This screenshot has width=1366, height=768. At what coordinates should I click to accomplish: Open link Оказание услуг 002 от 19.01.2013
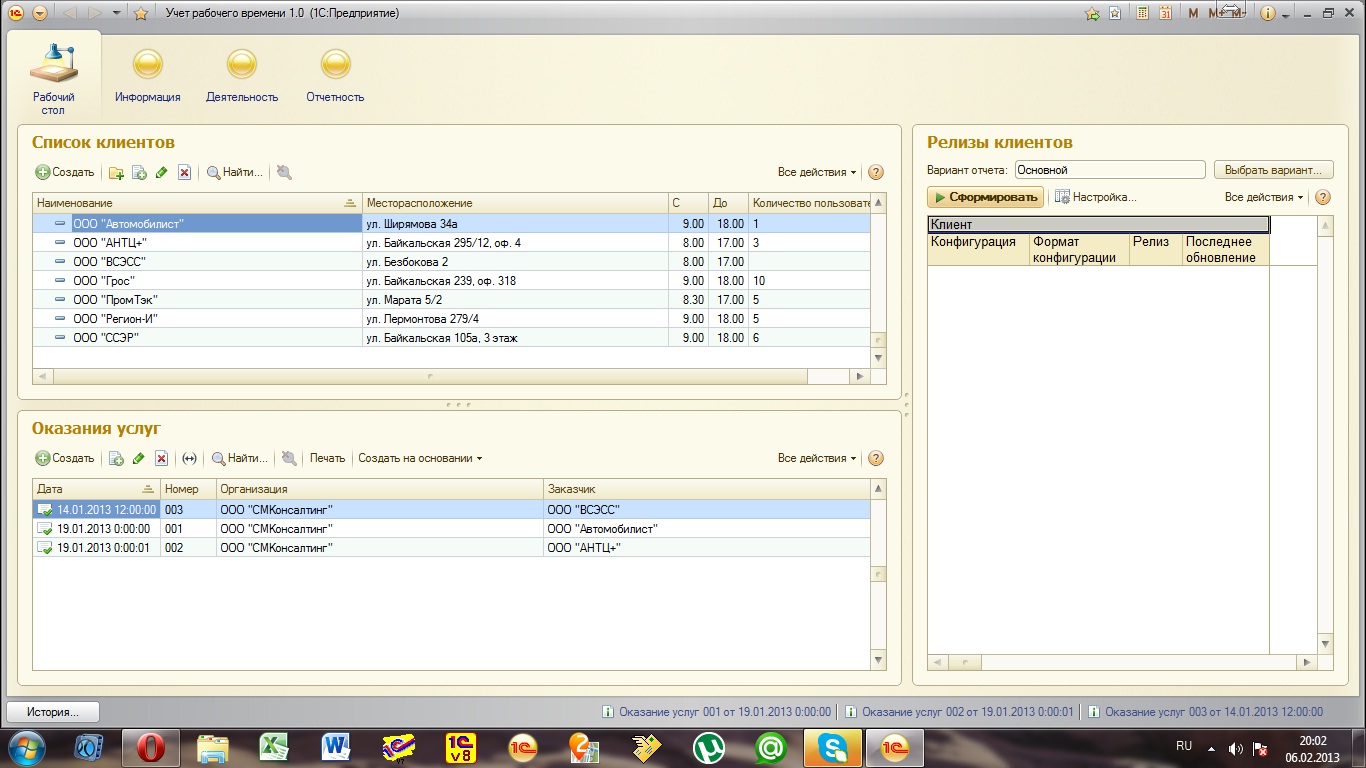click(959, 712)
